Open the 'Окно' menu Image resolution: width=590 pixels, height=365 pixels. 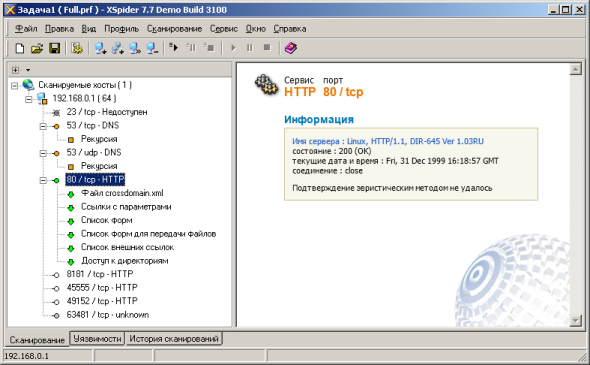[255, 29]
